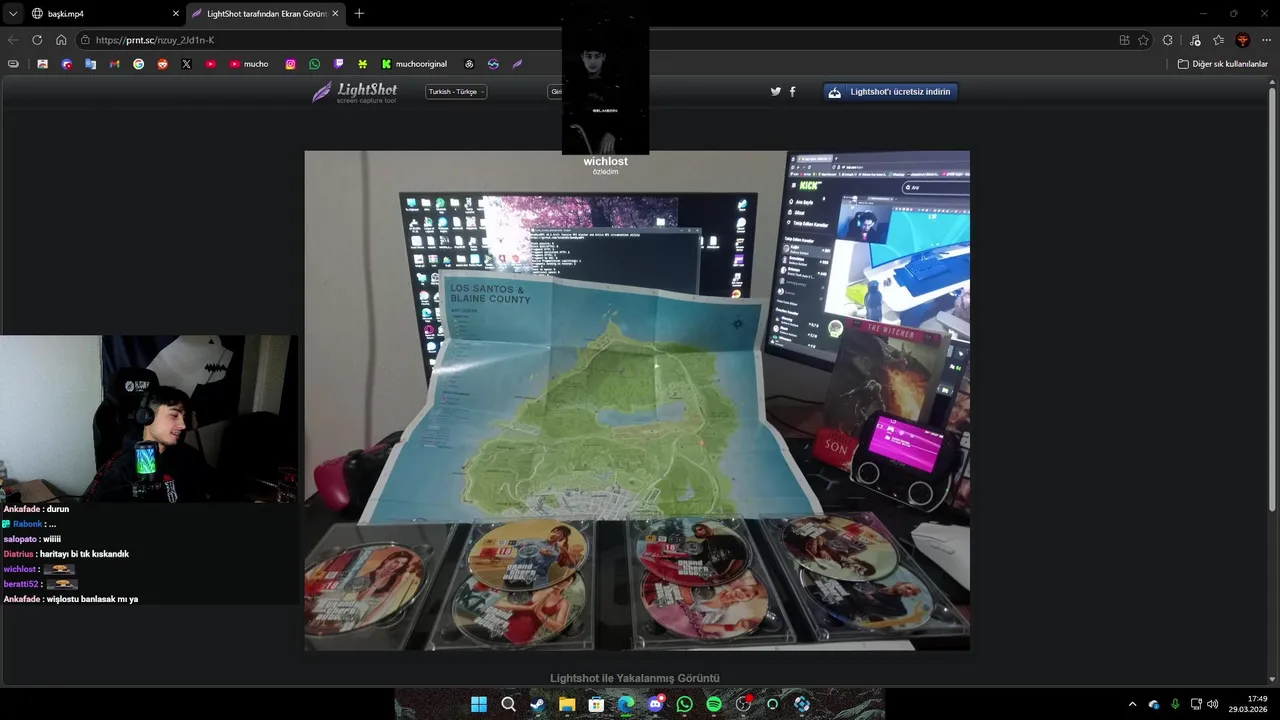This screenshot has width=1280, height=720.
Task: Open the split screen icon in address bar
Action: coord(1125,40)
